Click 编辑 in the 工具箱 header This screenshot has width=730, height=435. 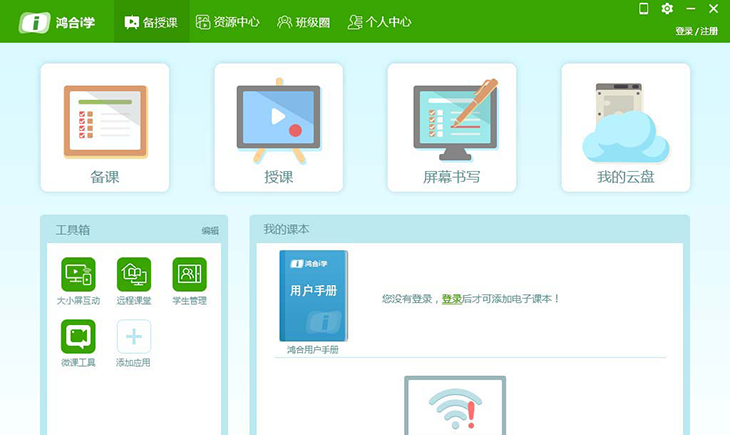pos(210,230)
